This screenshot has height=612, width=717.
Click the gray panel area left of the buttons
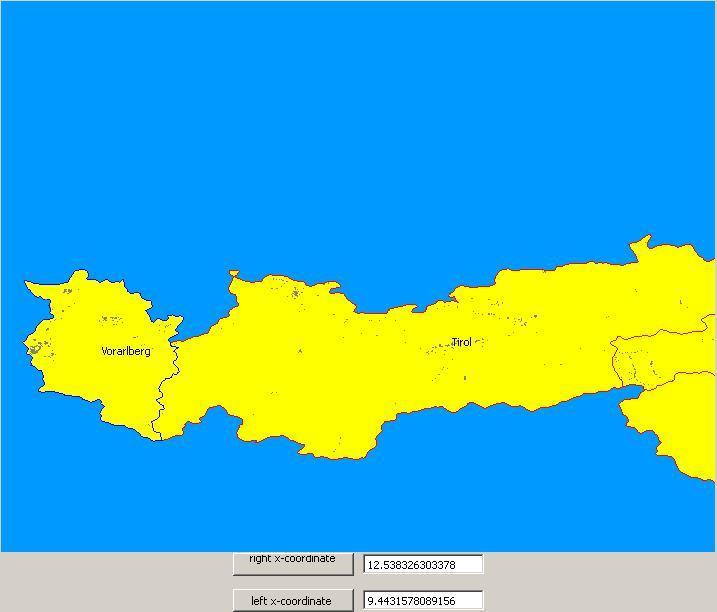click(x=110, y=582)
